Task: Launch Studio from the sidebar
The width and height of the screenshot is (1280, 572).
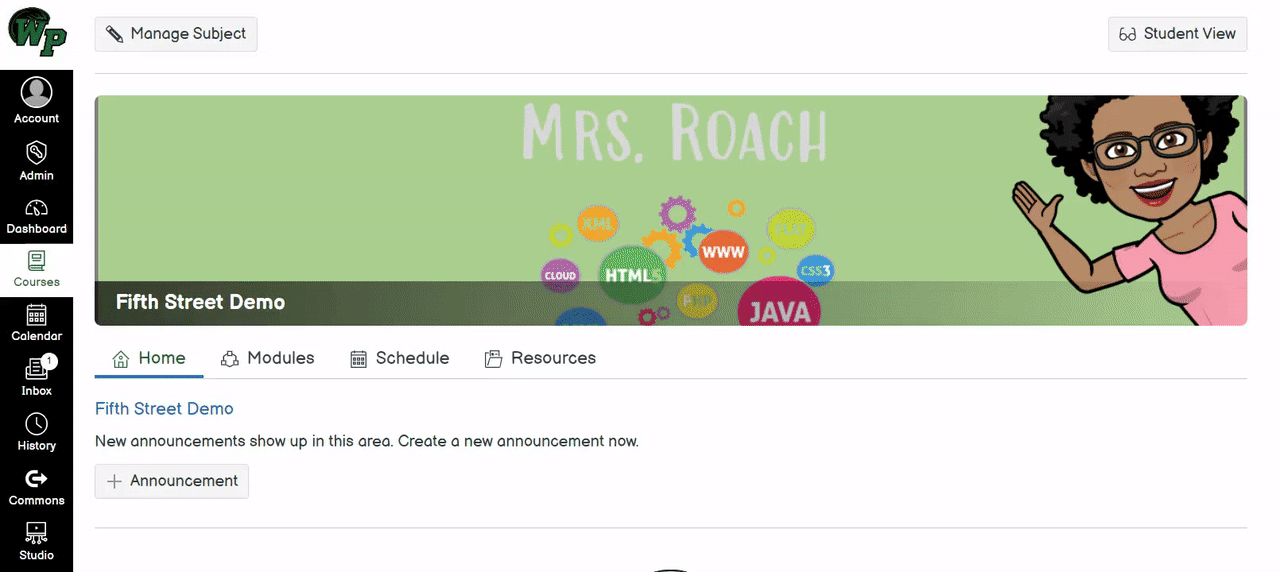Action: (37, 541)
